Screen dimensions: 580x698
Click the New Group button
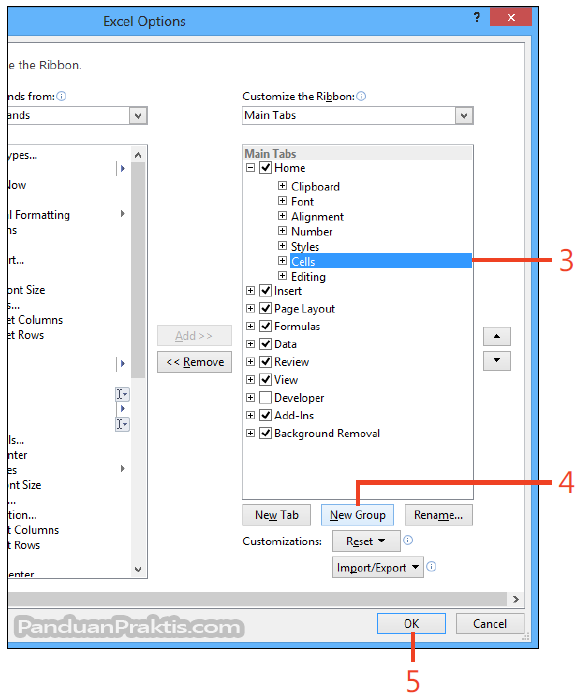[357, 515]
